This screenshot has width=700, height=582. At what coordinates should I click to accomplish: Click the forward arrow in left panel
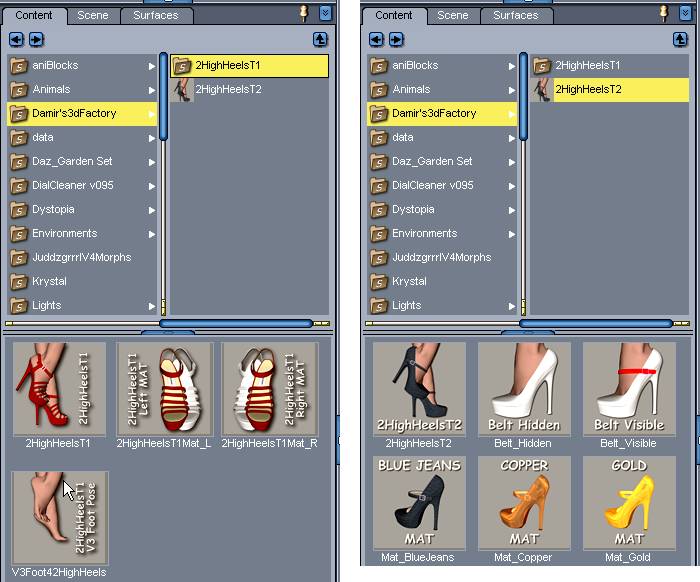36,39
